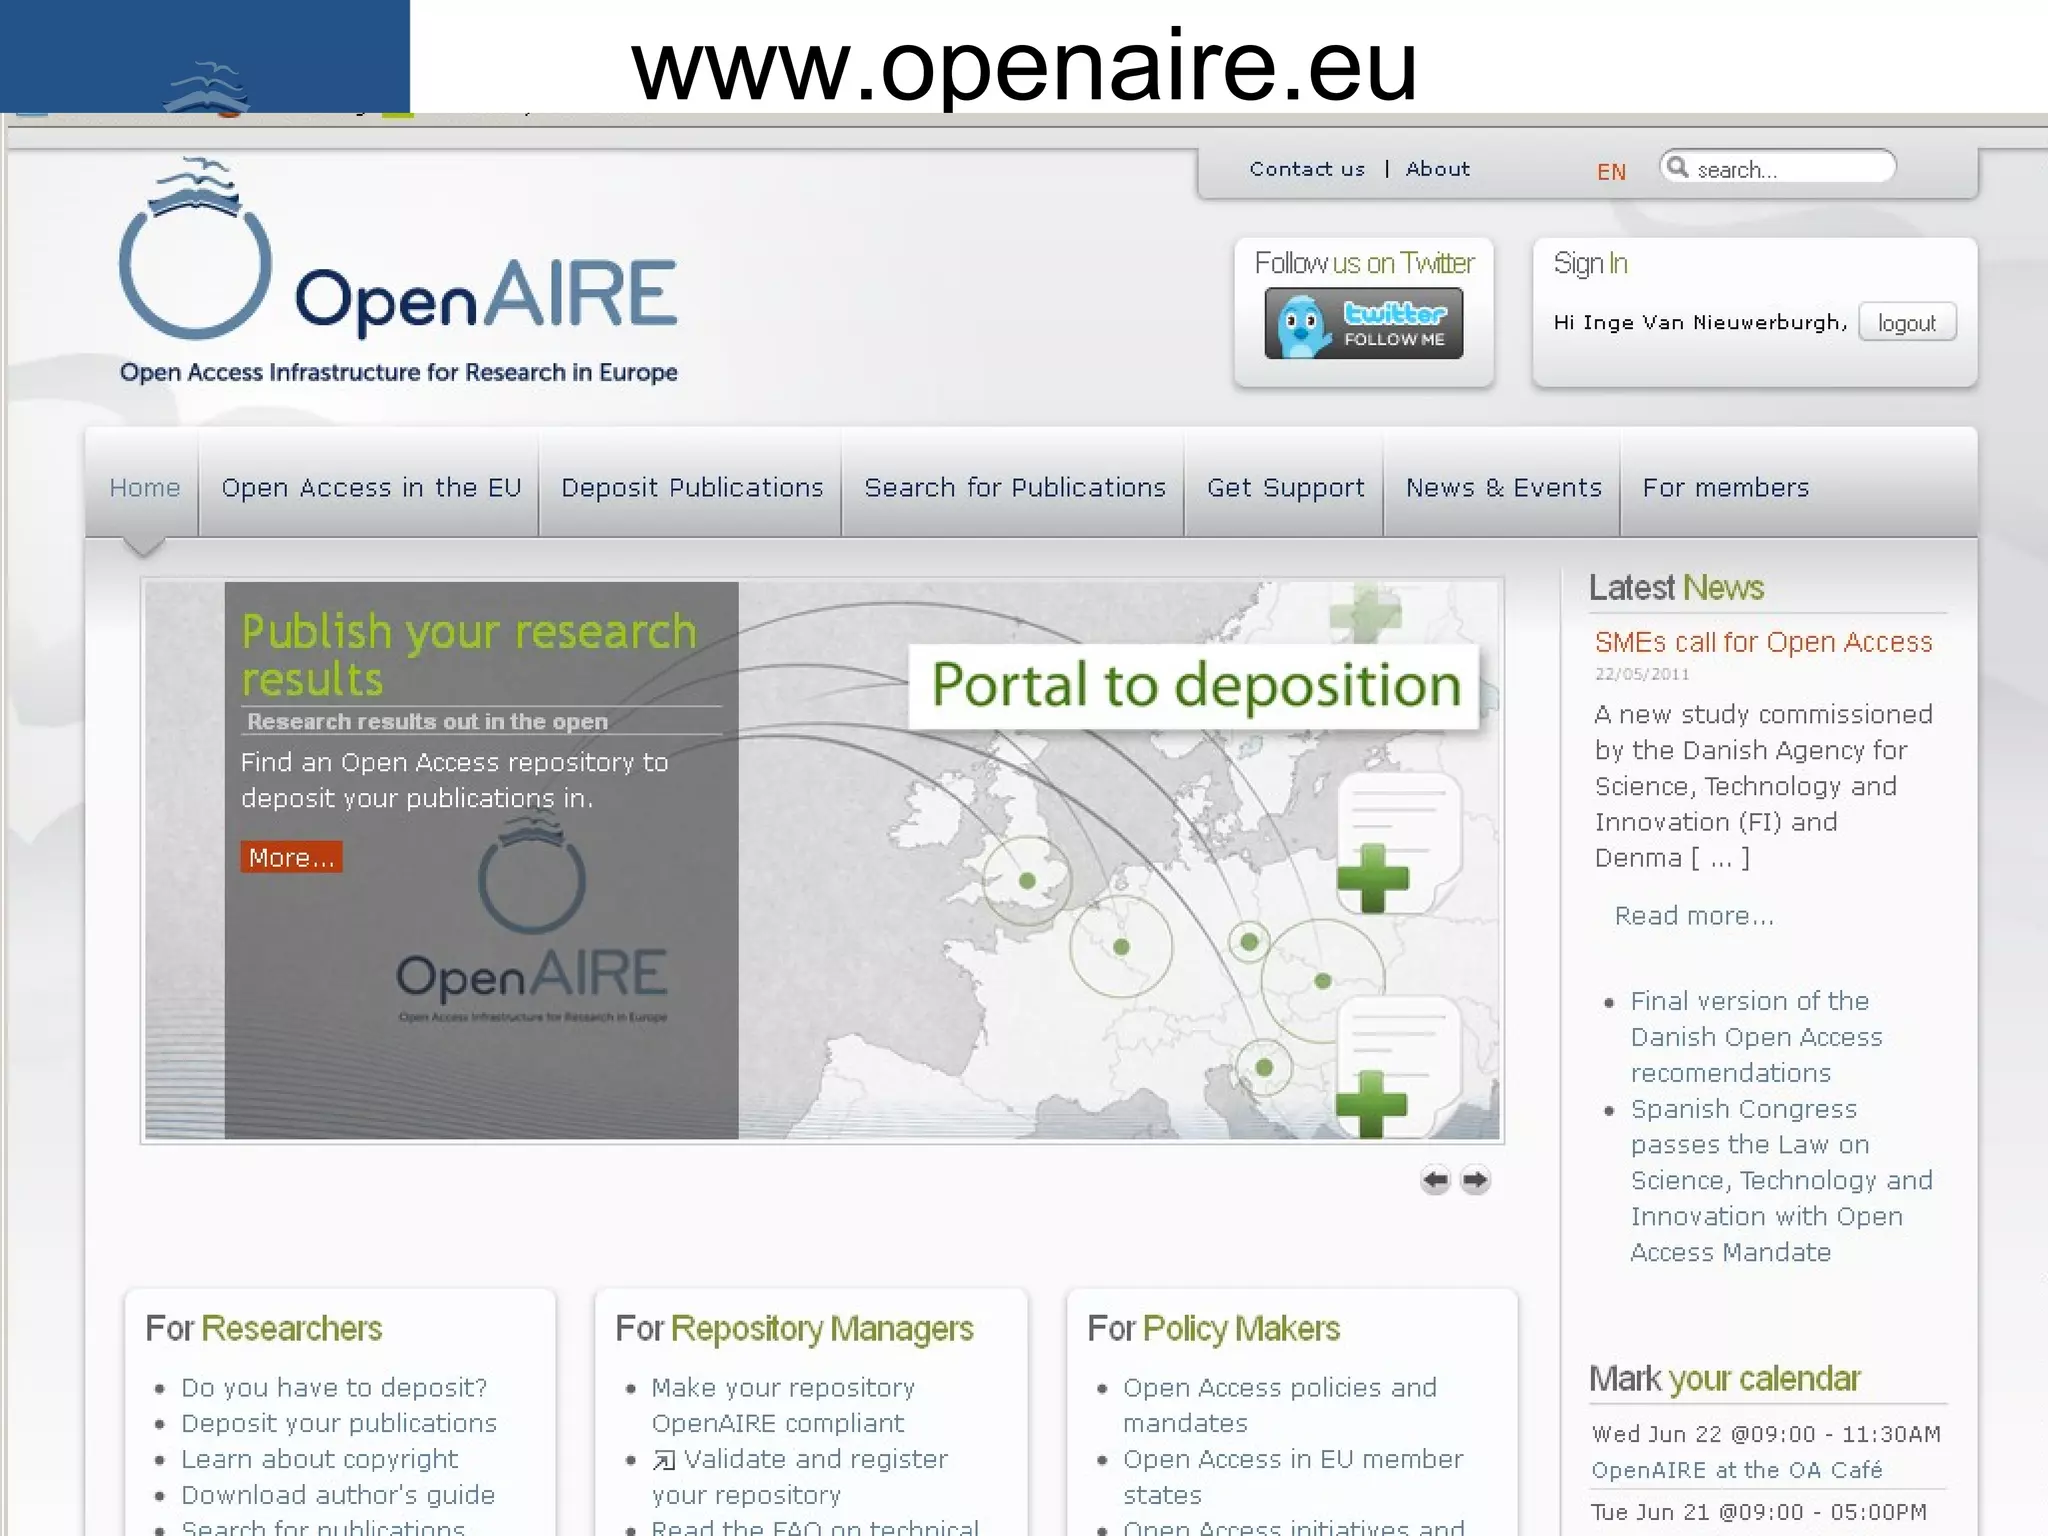2048x1536 pixels.
Task: Click Download author's guide link
Action: point(338,1495)
